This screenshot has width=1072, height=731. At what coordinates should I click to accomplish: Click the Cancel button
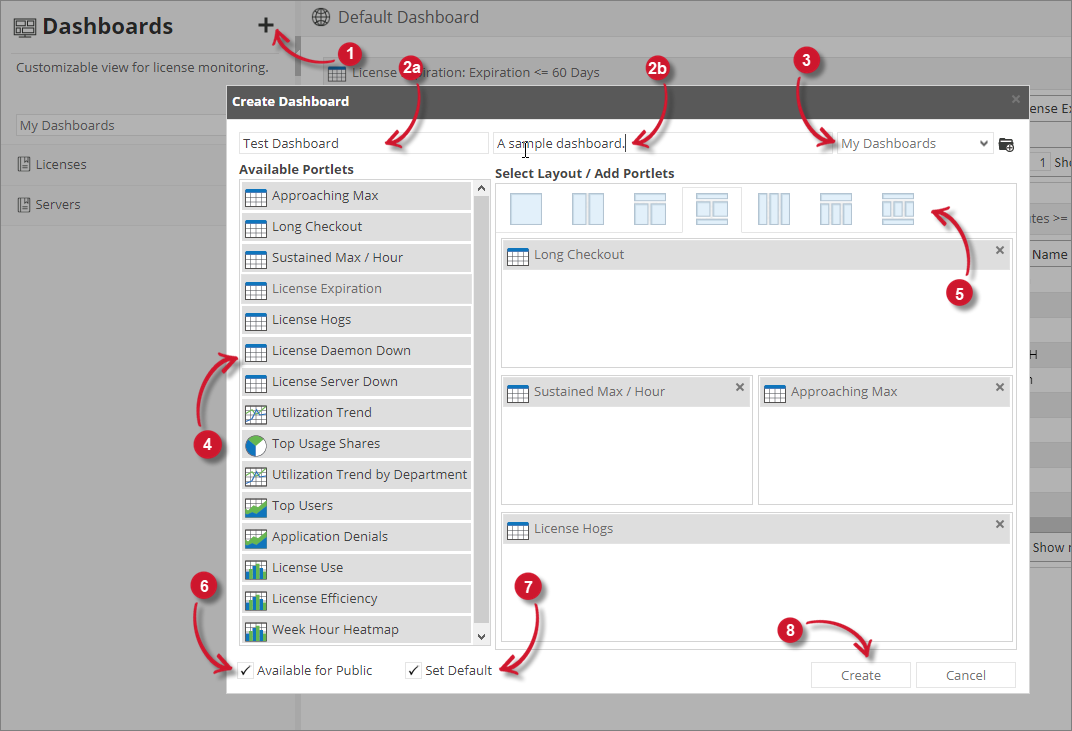point(965,675)
